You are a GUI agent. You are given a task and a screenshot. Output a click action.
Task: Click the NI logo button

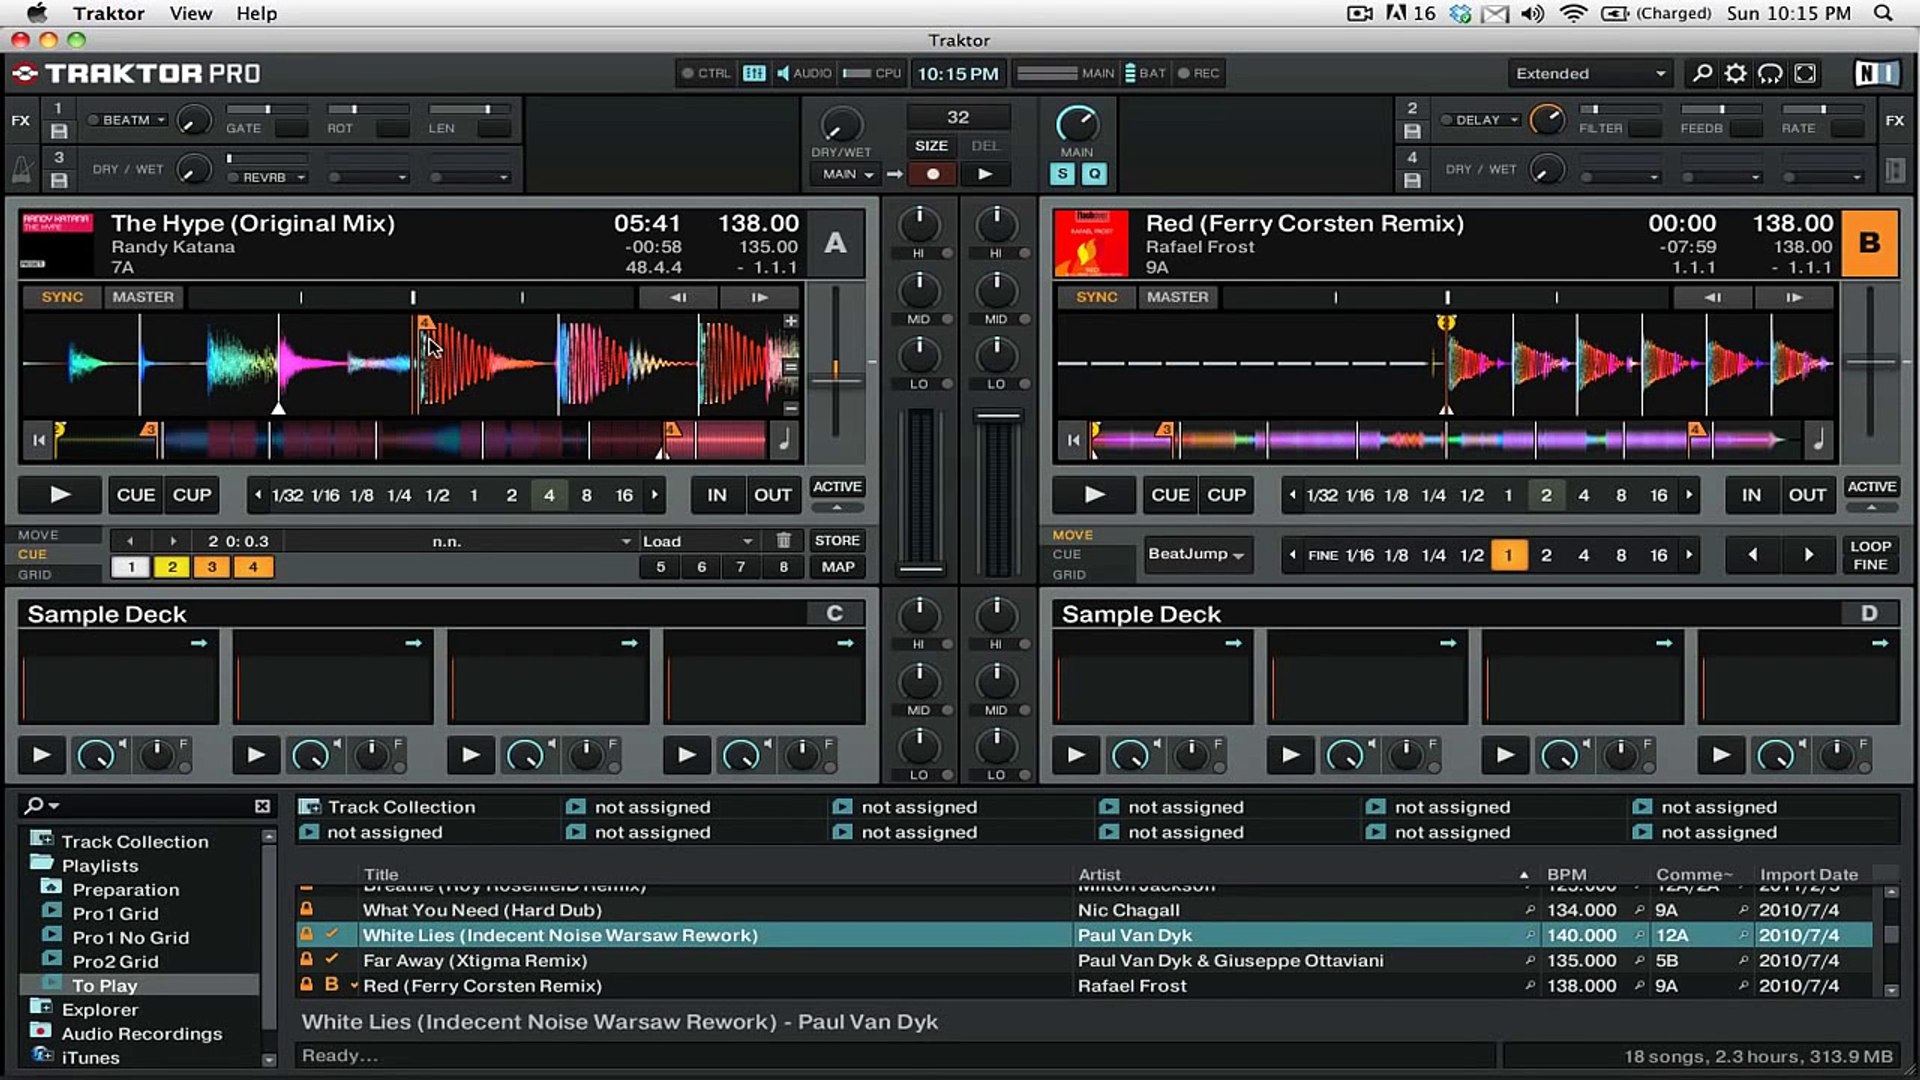tap(1876, 73)
